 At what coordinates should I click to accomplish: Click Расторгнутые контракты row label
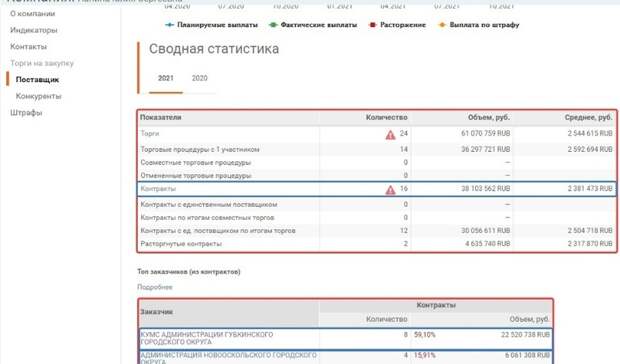tap(181, 244)
